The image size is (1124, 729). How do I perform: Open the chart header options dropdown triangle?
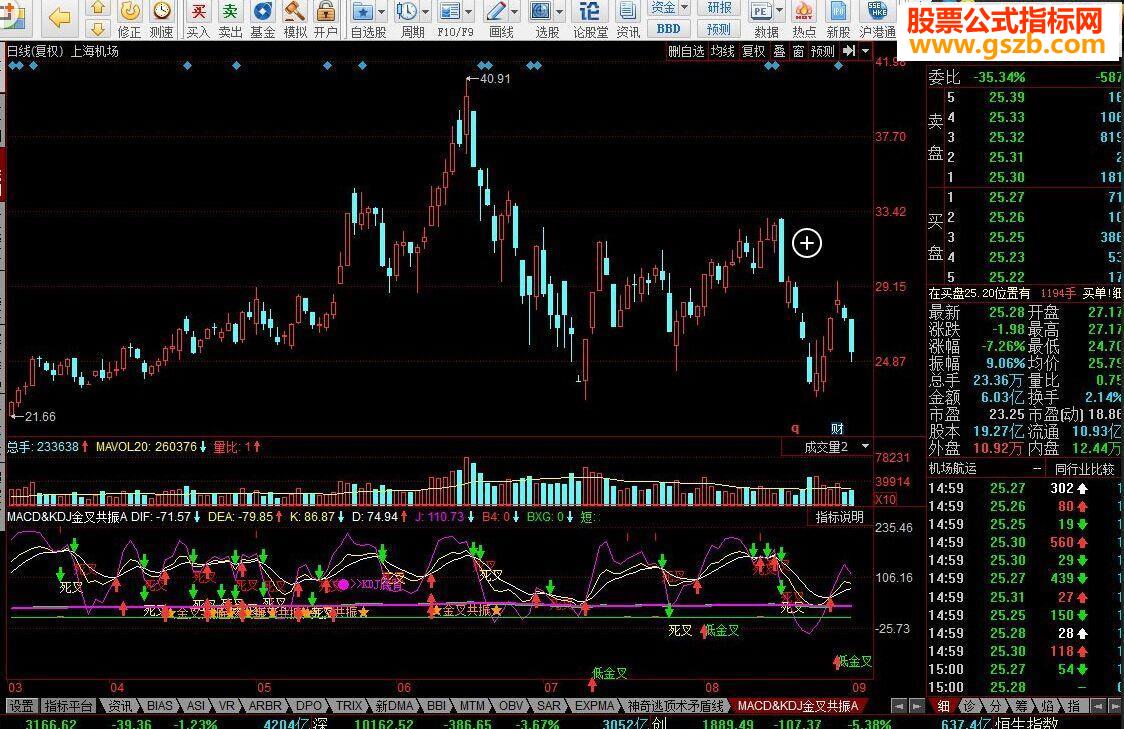click(865, 51)
